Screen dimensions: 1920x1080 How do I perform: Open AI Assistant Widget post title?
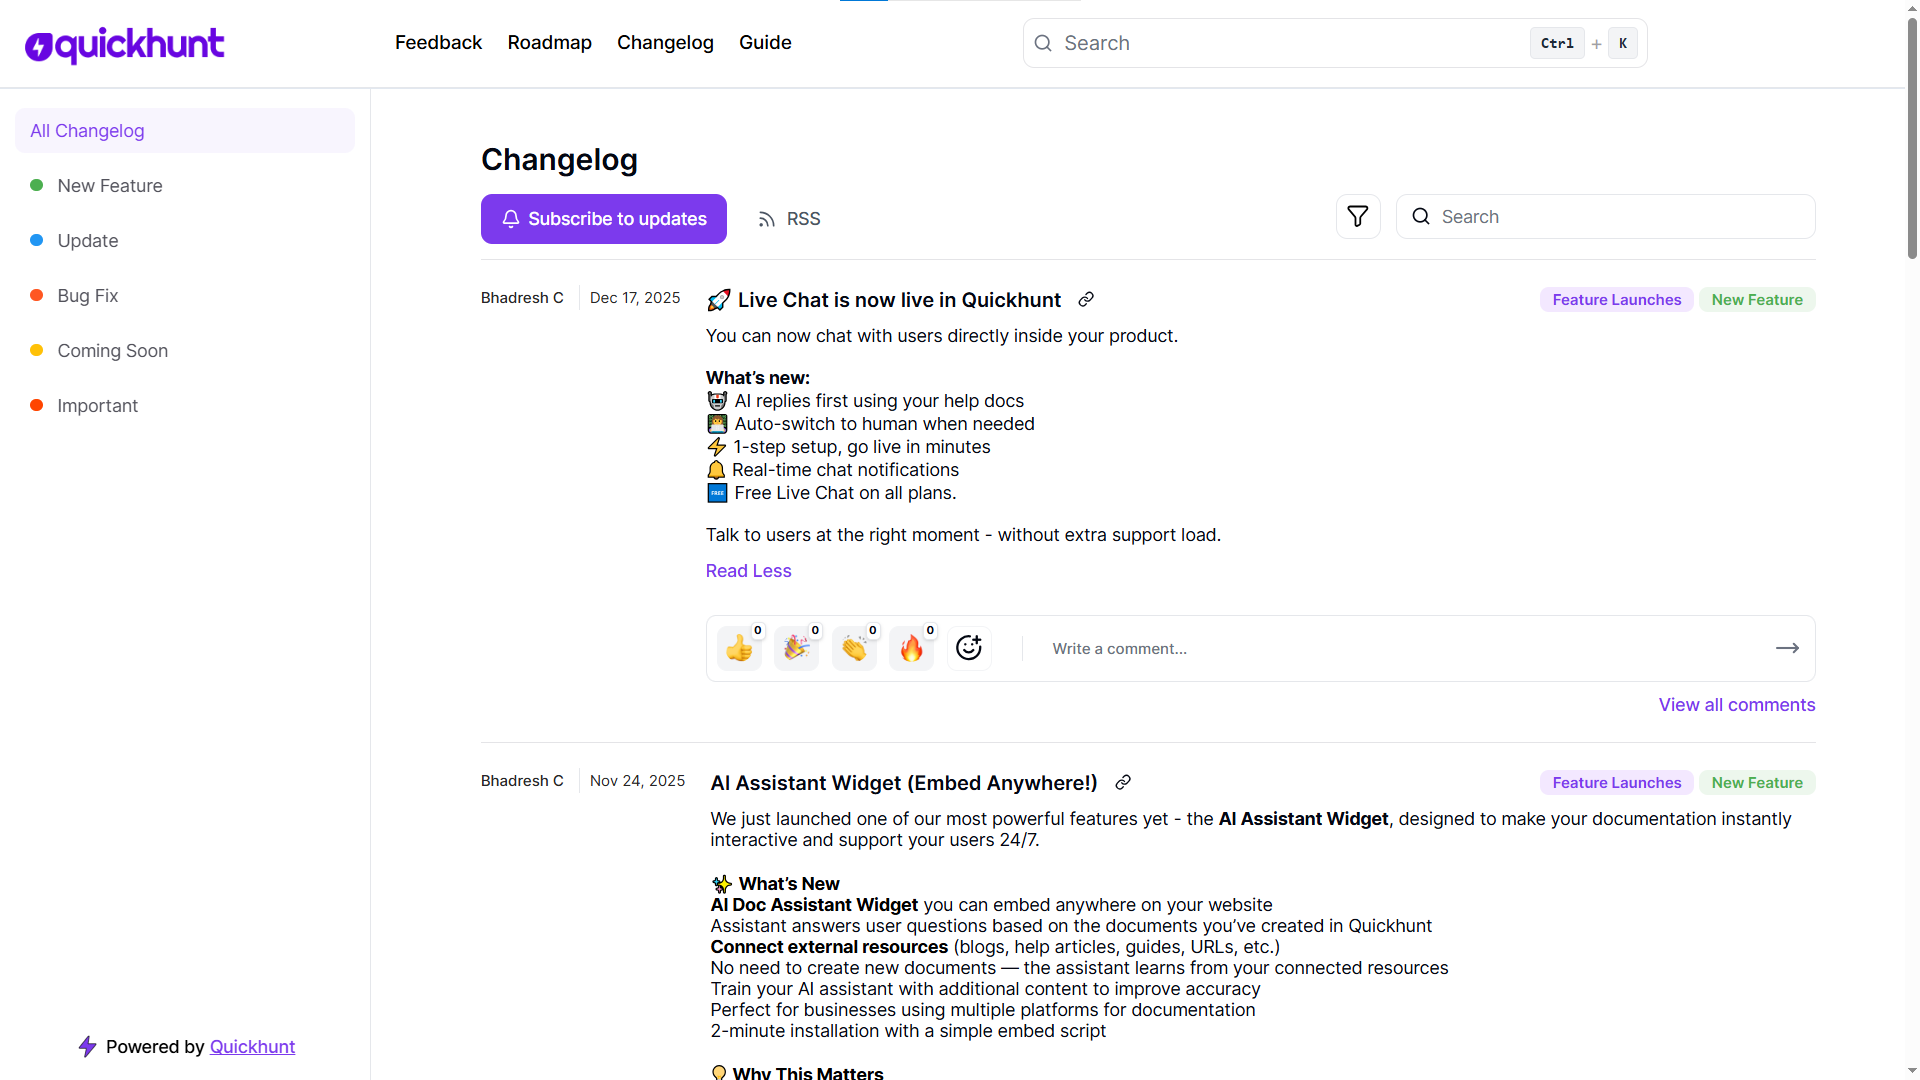point(904,783)
